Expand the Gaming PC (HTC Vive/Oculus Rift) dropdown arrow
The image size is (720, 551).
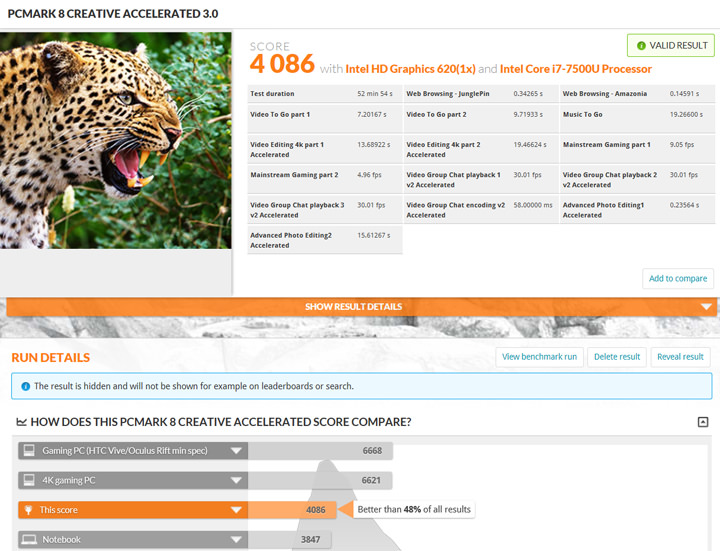click(237, 451)
